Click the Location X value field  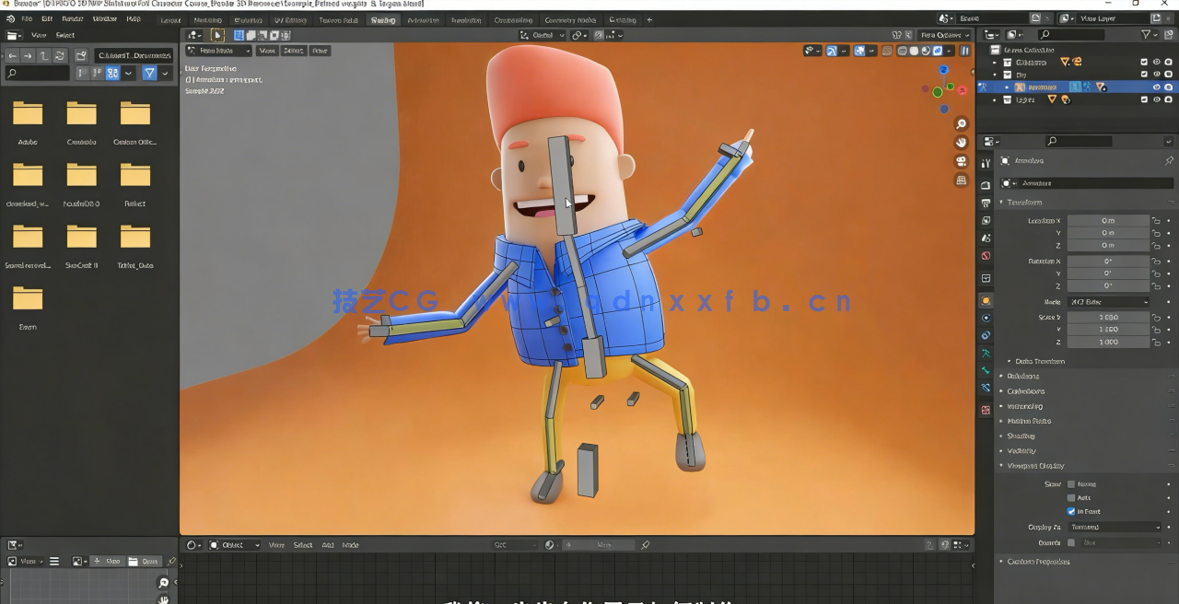[x=1108, y=221]
